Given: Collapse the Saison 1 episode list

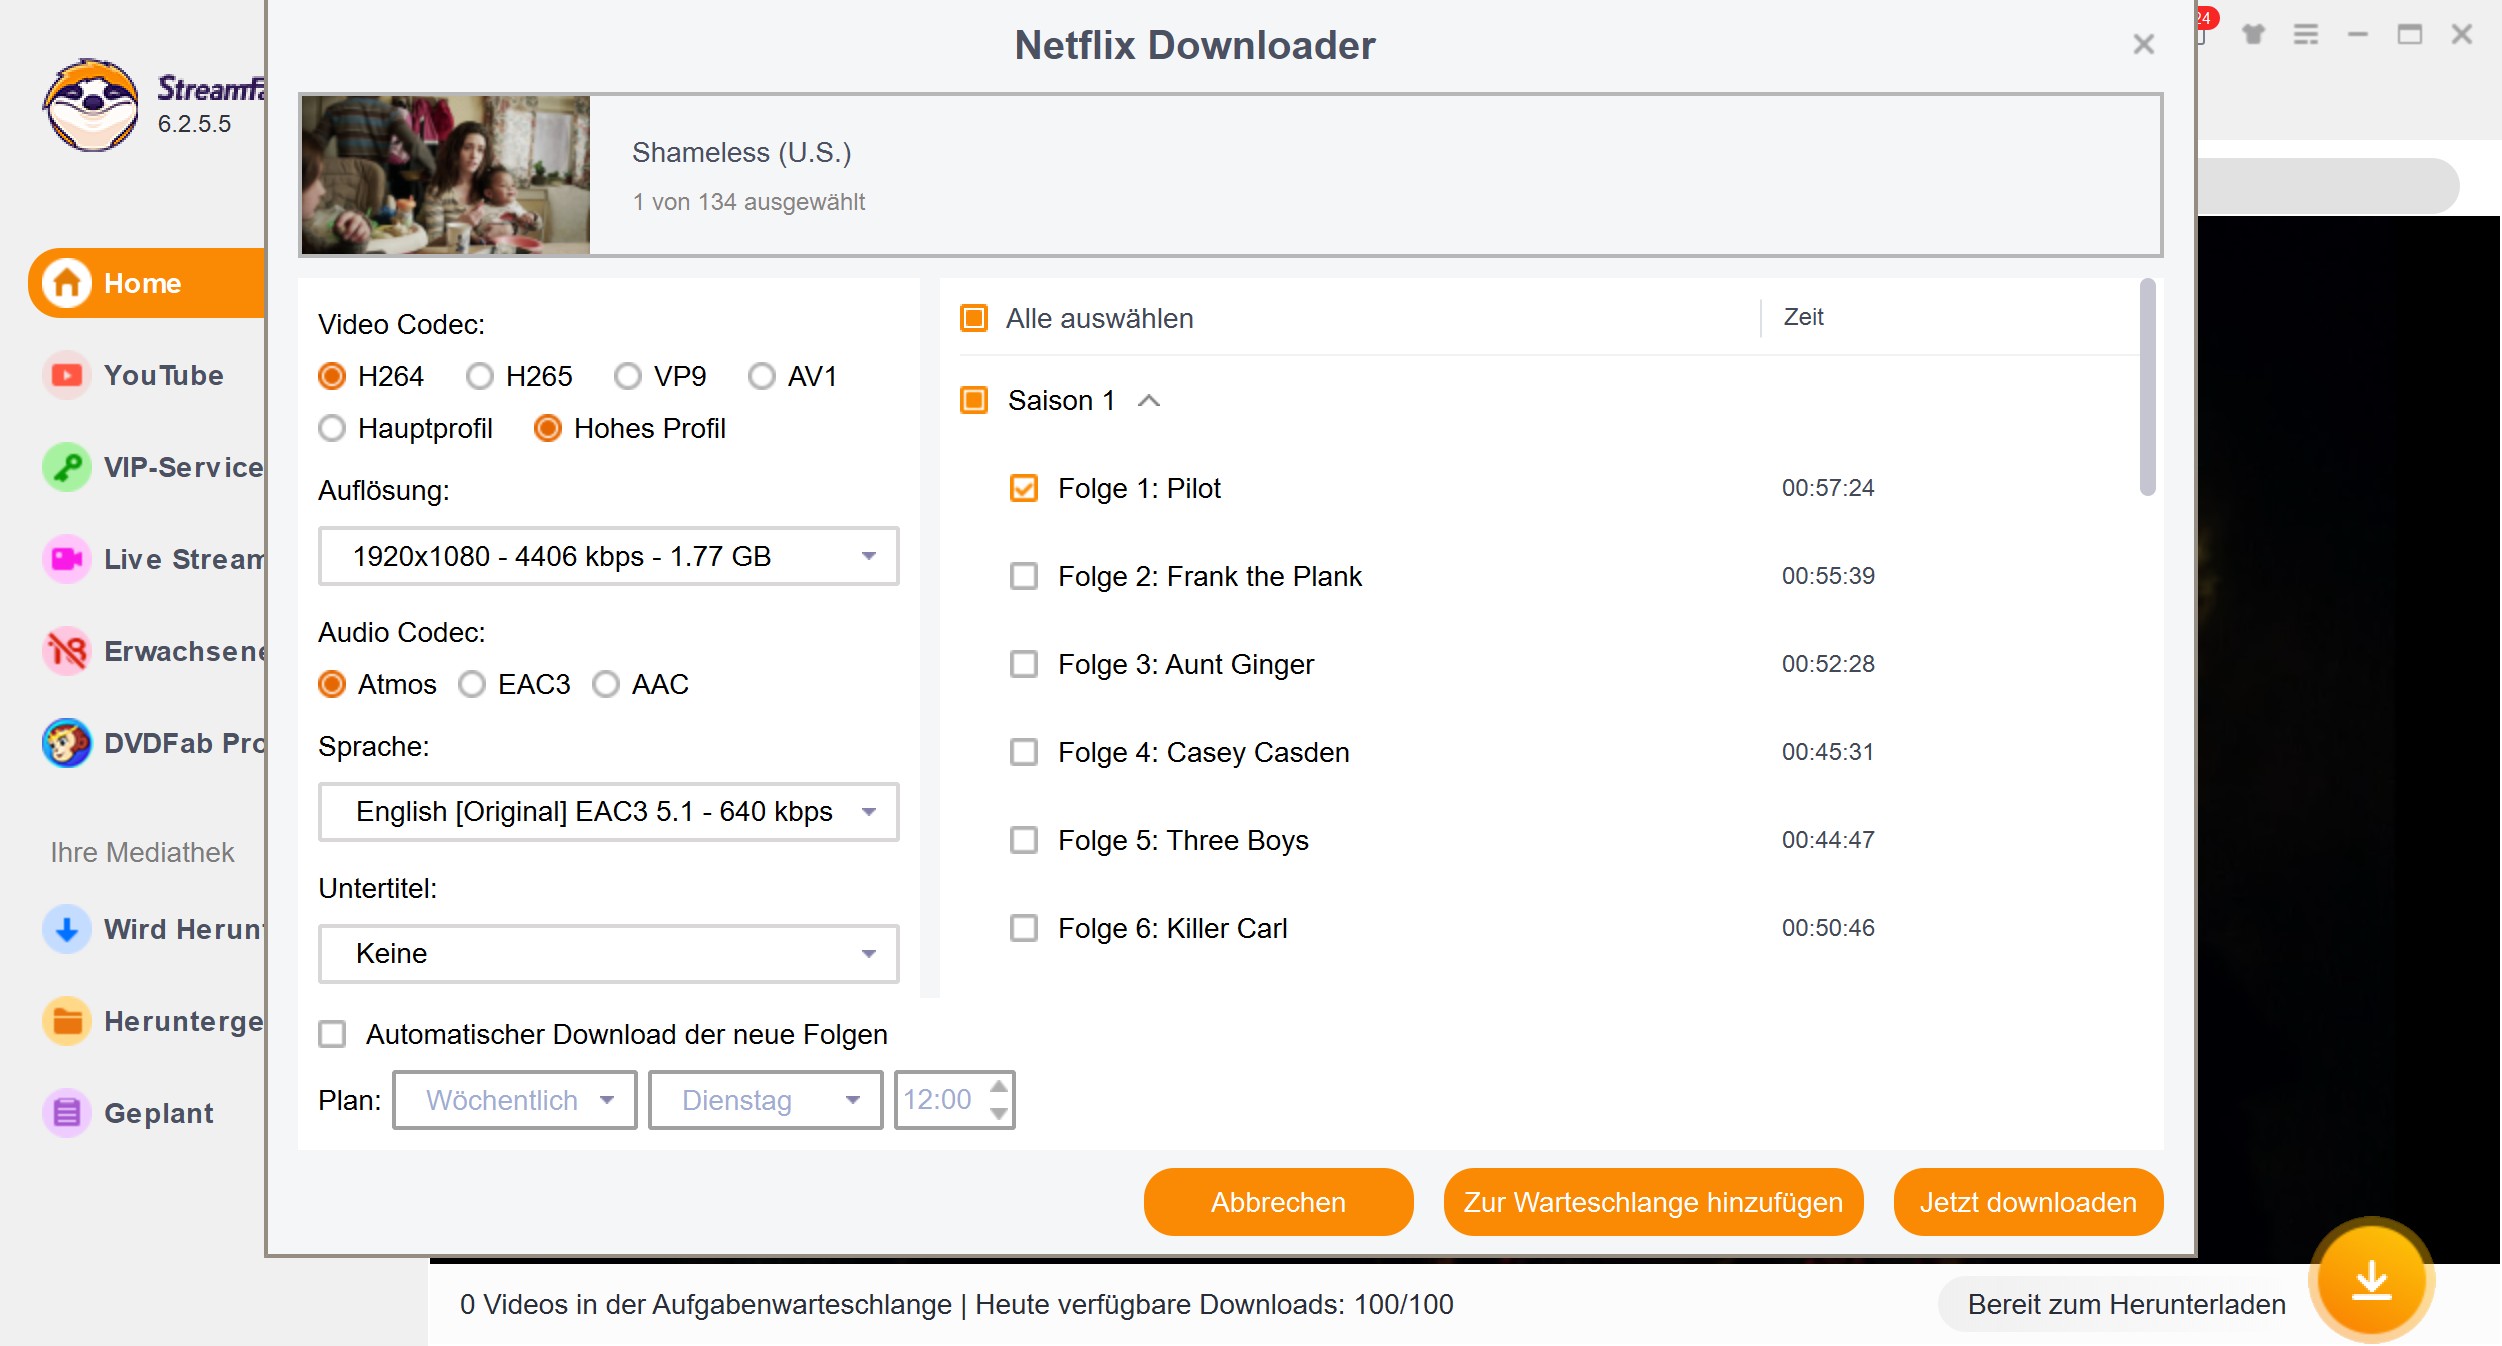Looking at the screenshot, I should click(1149, 401).
